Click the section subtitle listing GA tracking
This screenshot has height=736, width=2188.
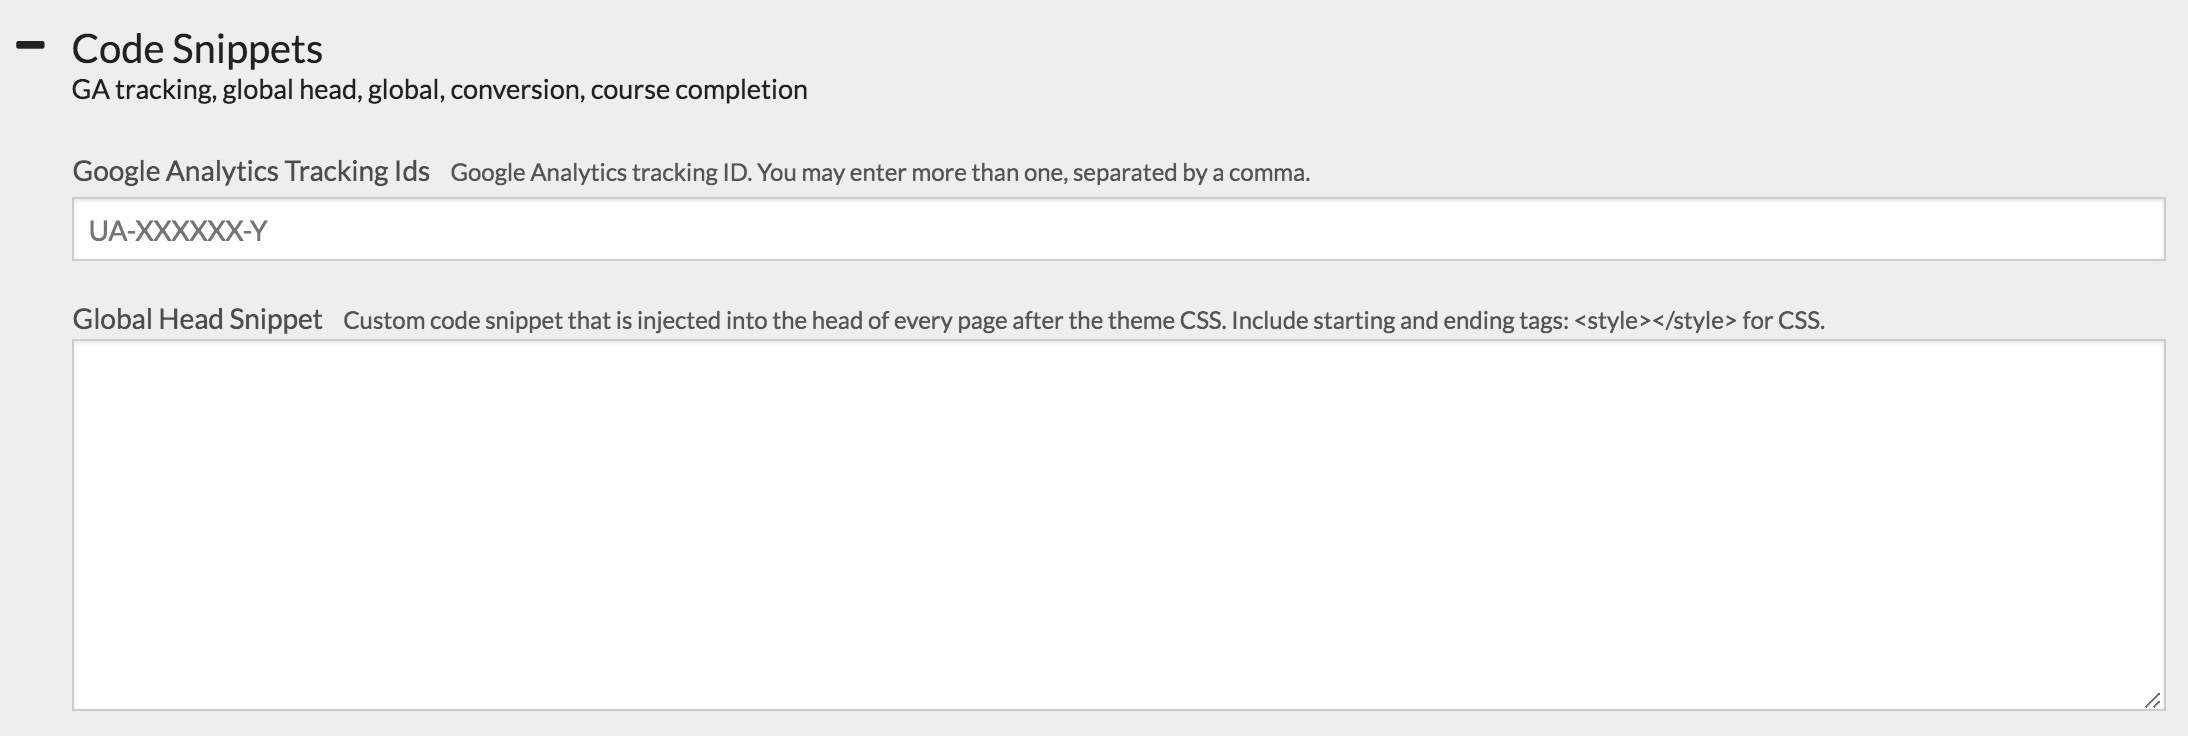pyautogui.click(x=439, y=90)
